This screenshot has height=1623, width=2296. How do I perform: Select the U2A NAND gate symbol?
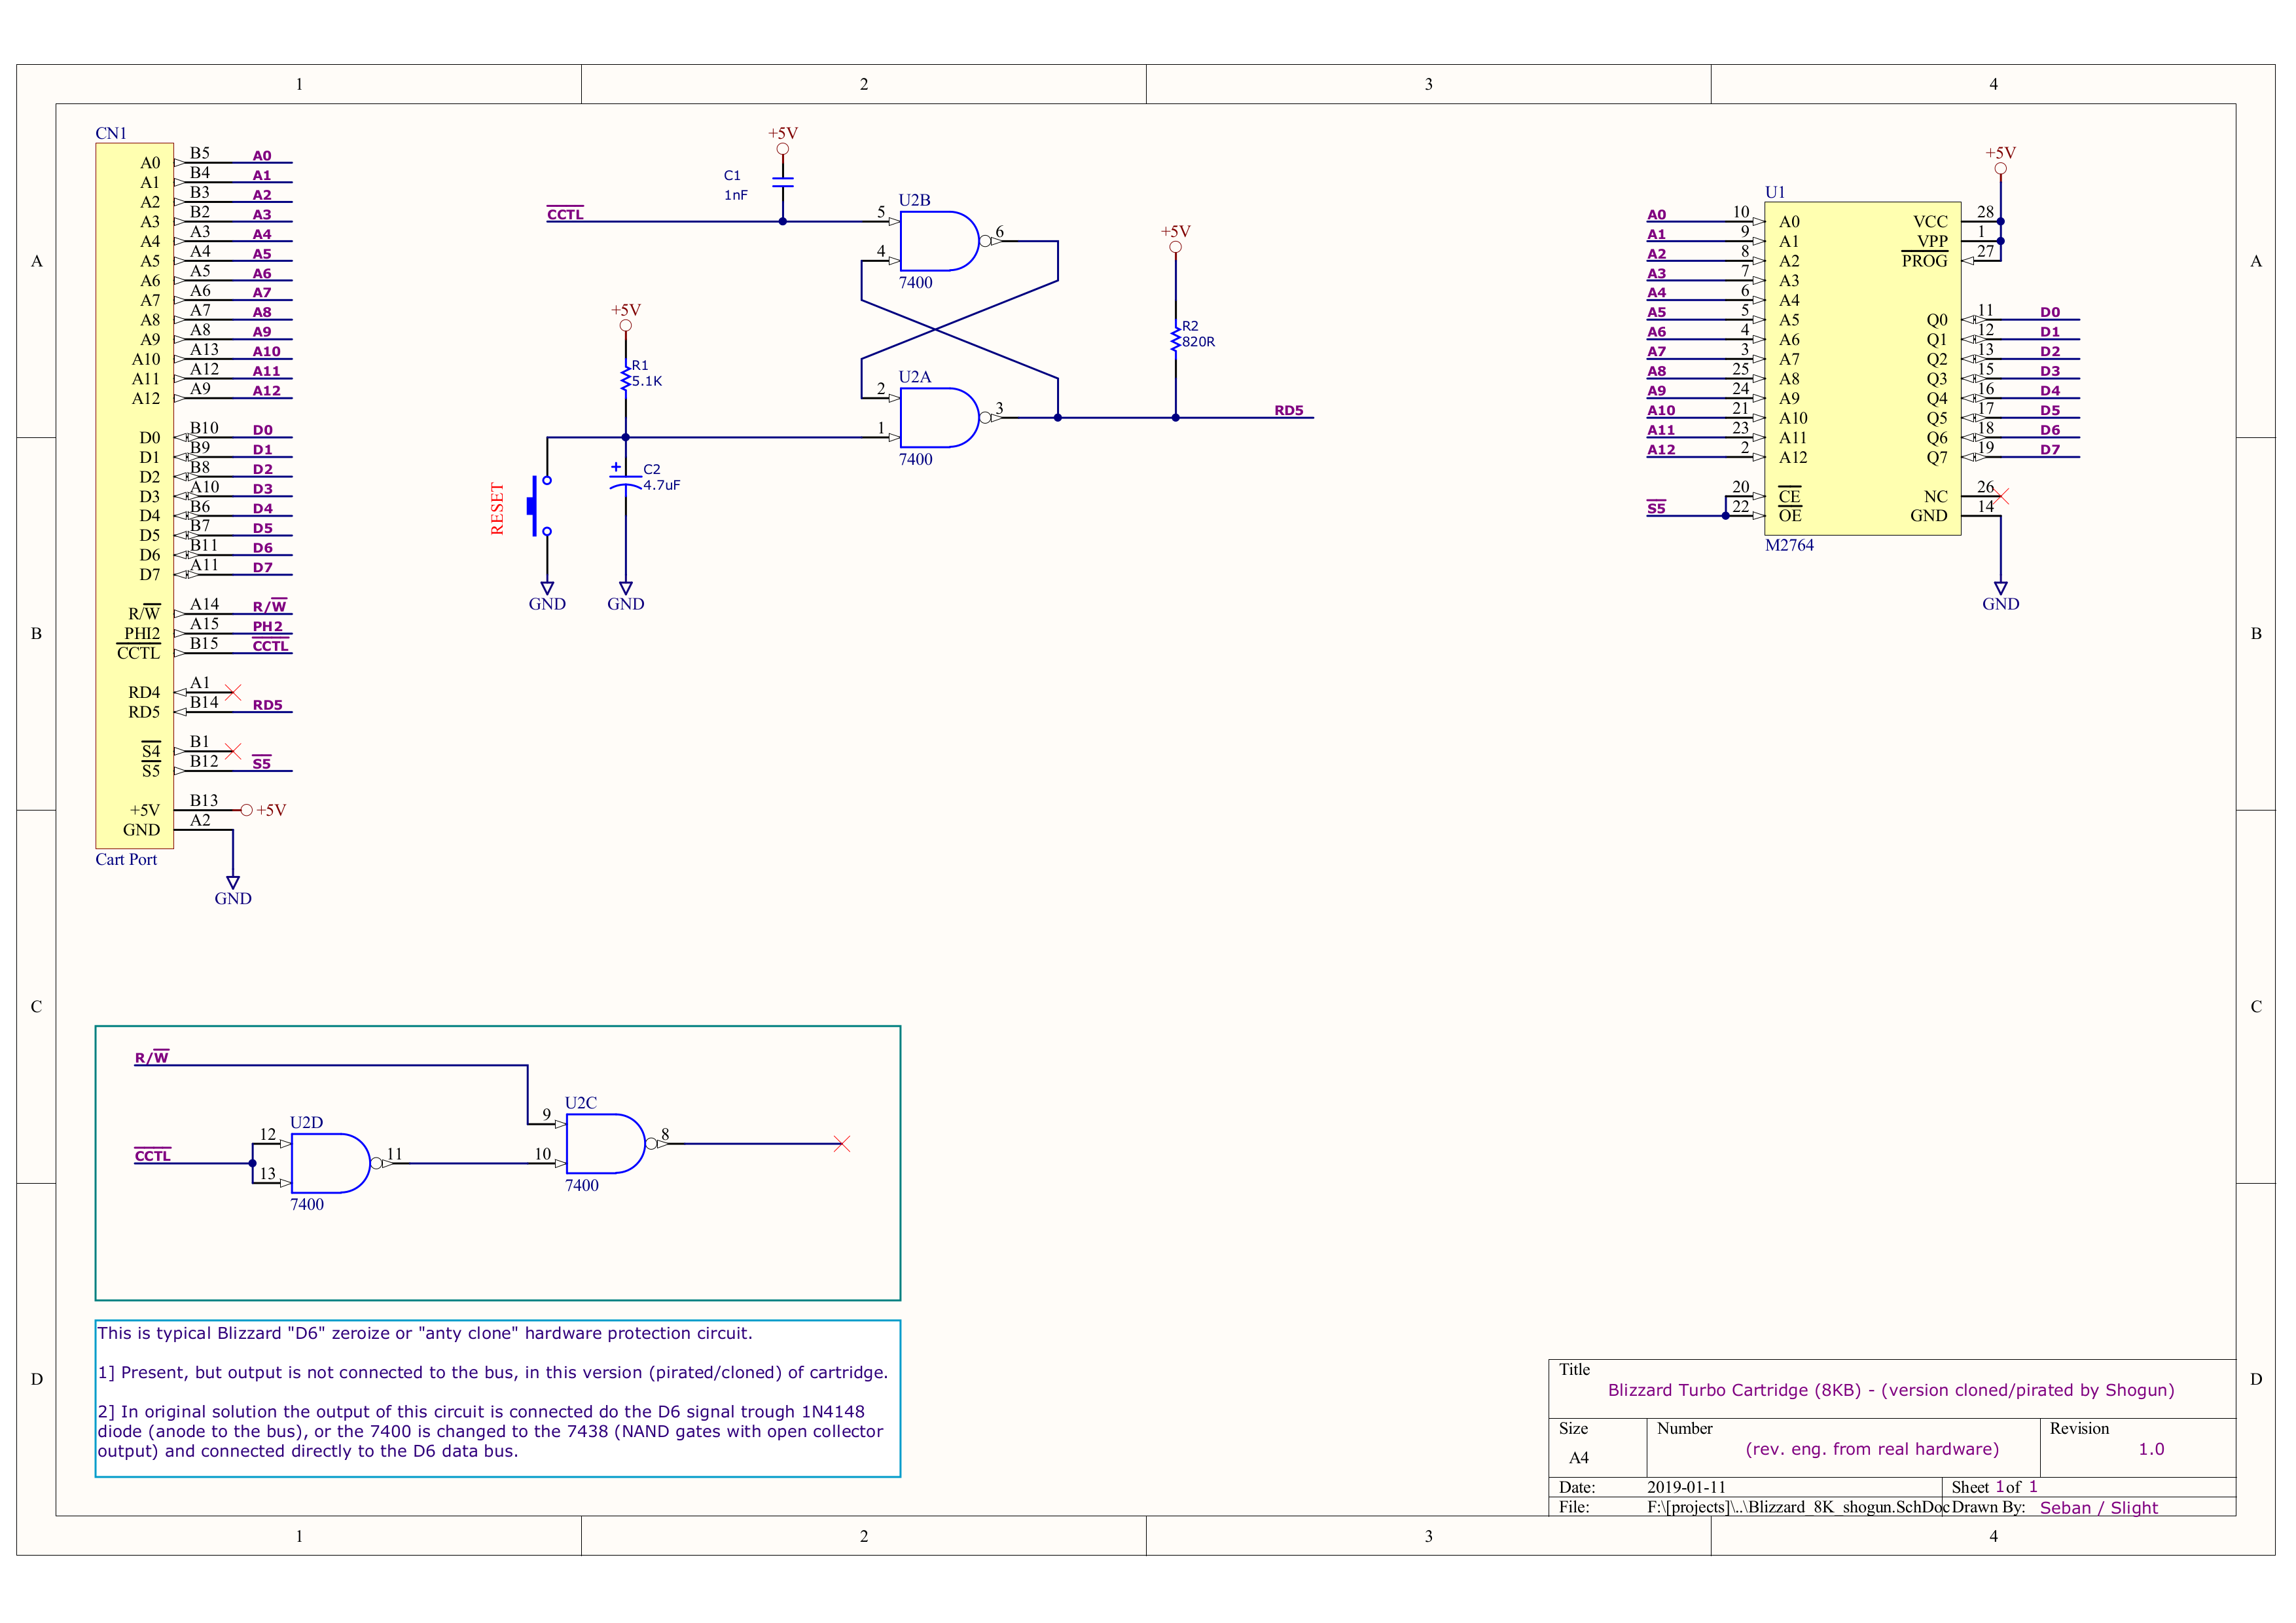tap(940, 418)
